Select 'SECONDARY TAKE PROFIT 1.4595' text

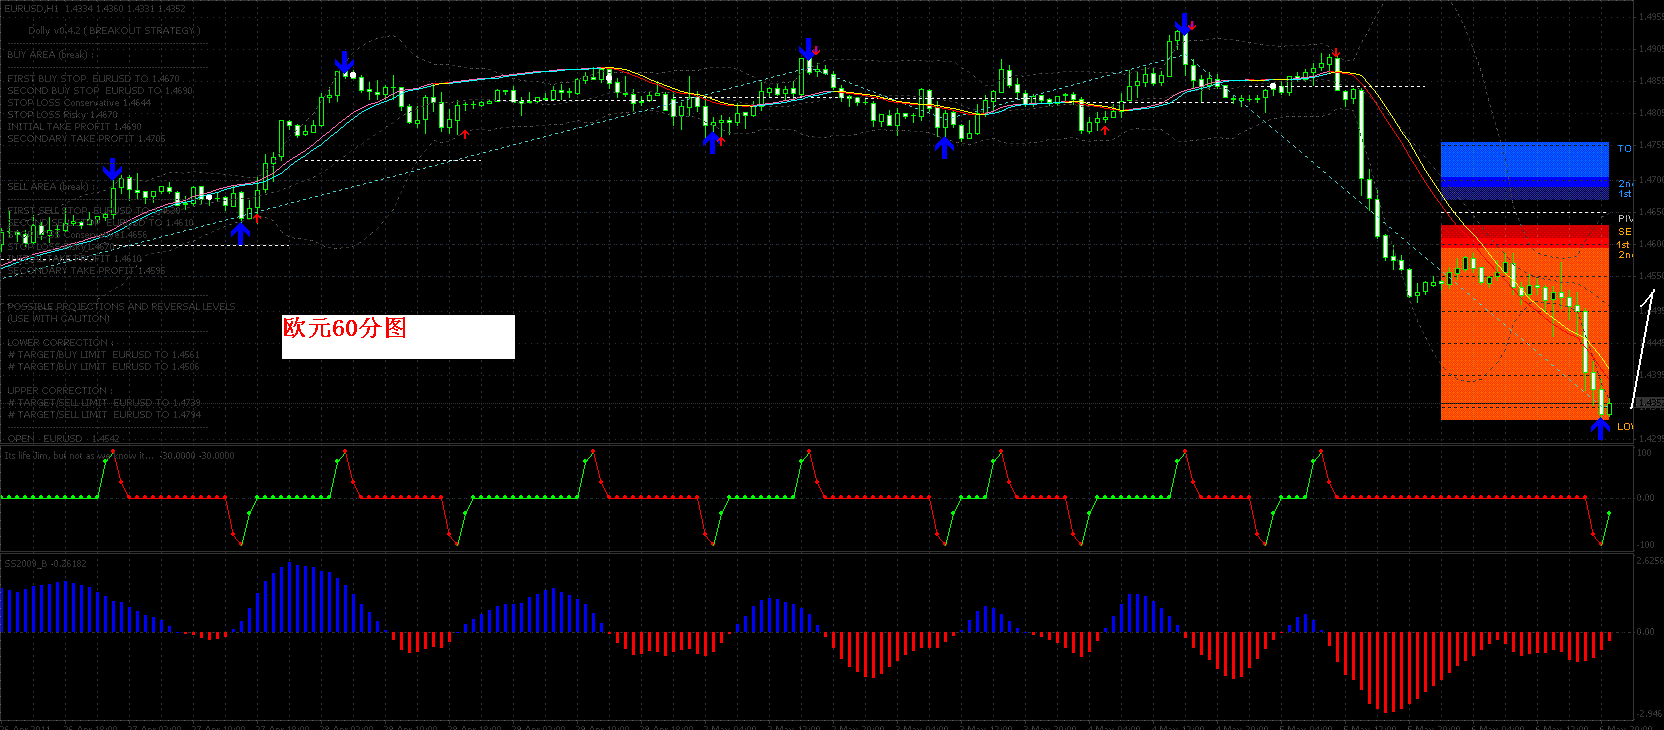point(87,271)
